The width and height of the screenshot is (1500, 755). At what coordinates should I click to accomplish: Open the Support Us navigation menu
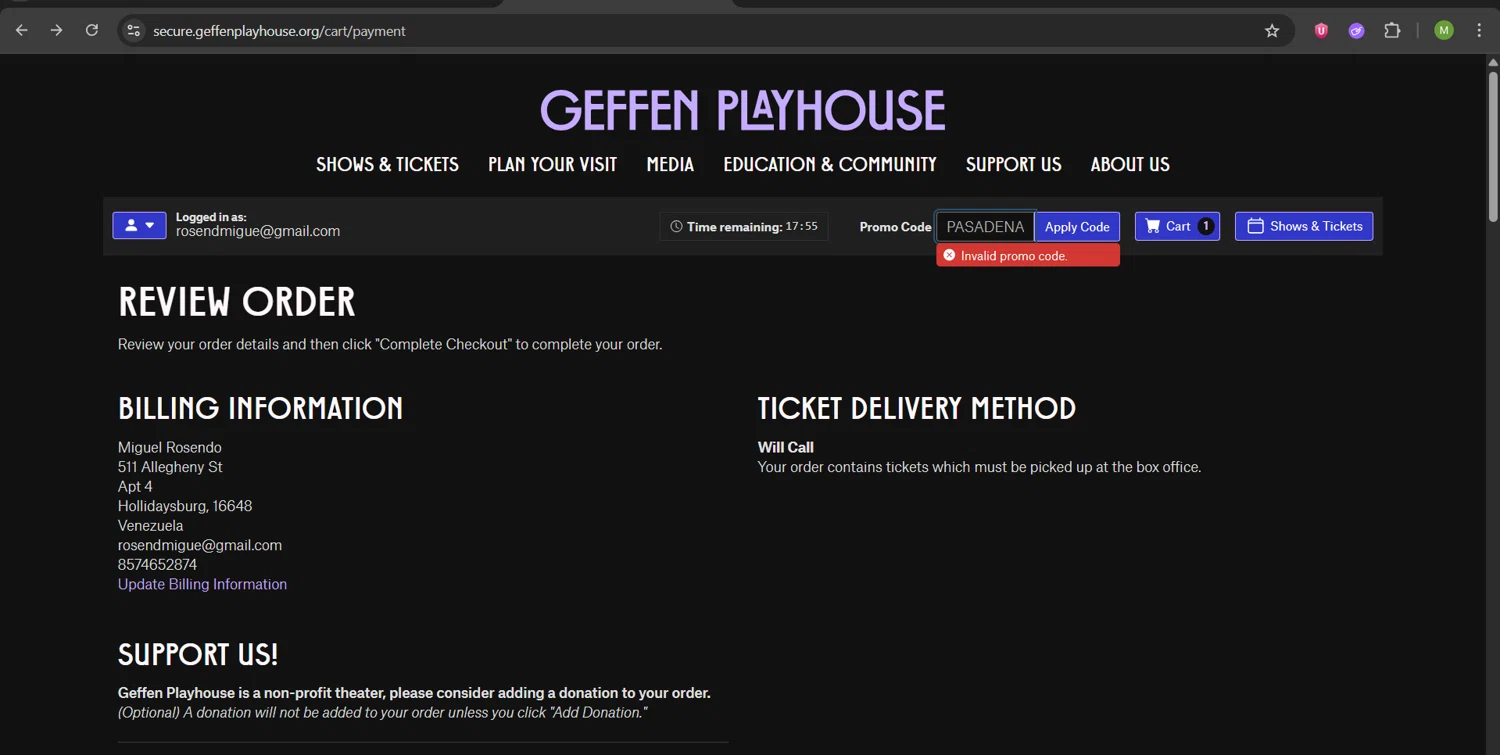tap(1013, 164)
